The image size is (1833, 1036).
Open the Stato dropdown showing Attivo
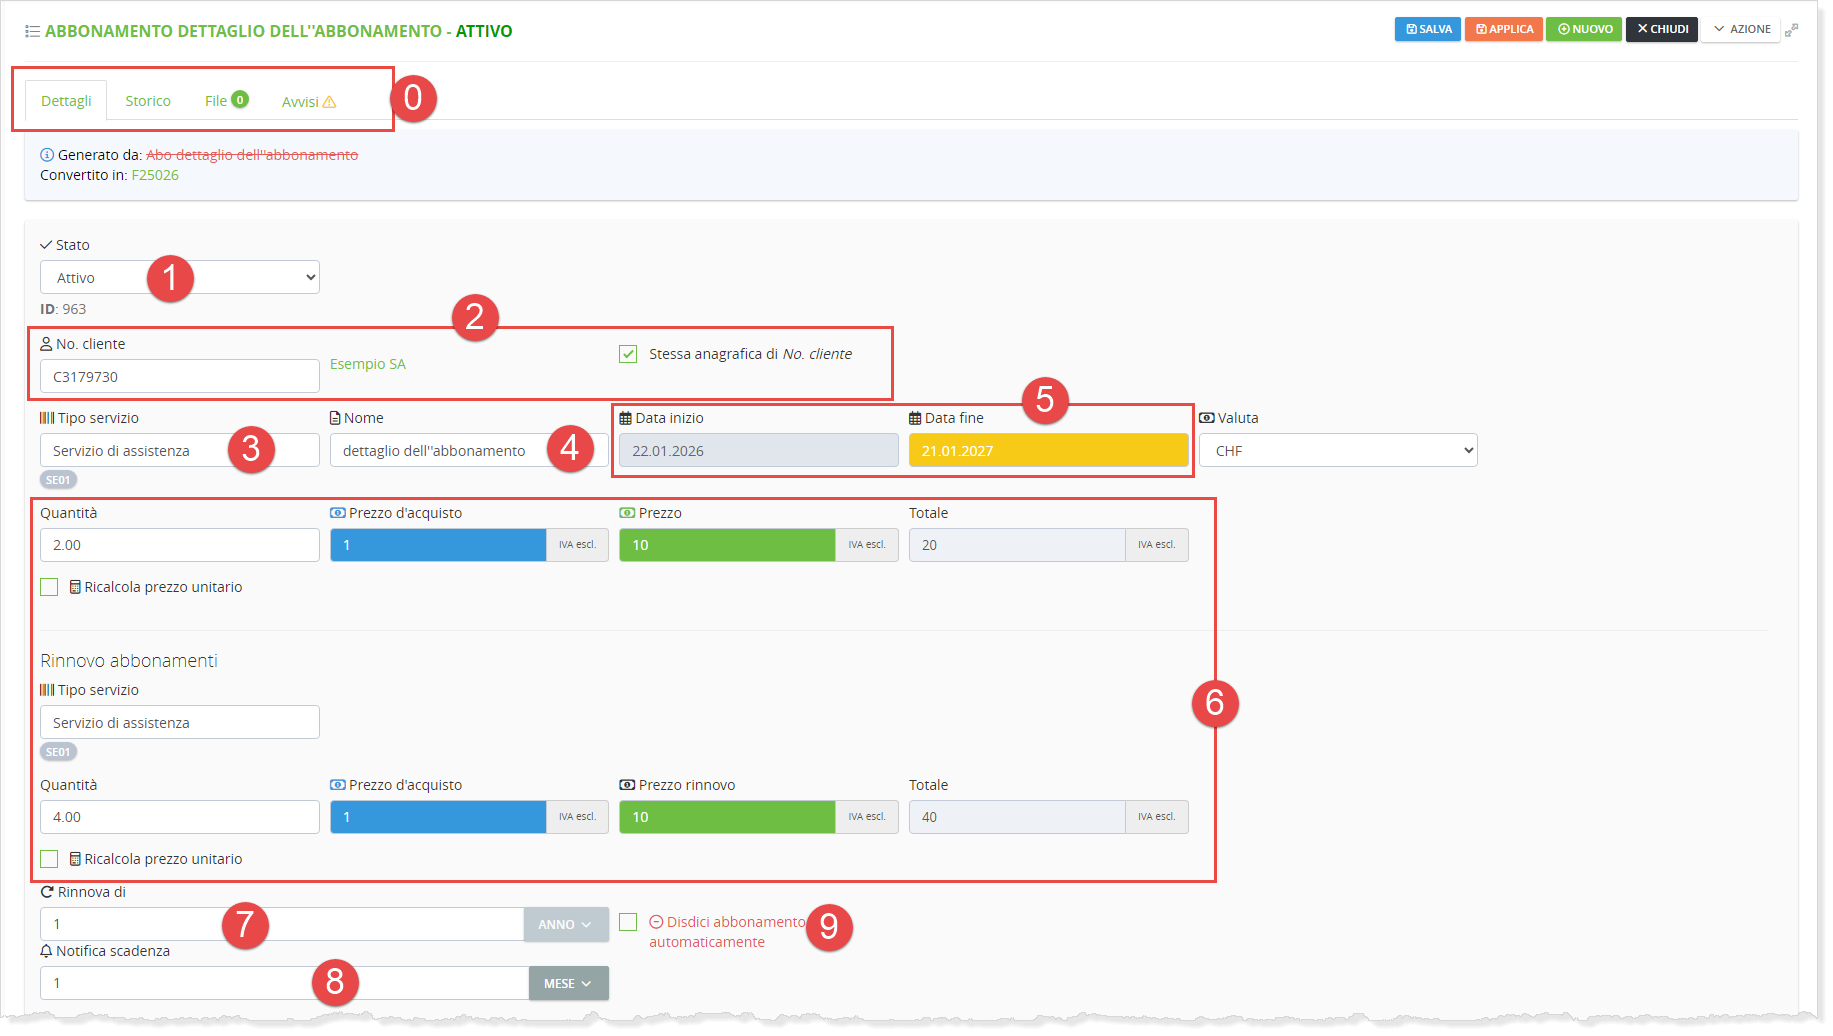(180, 278)
